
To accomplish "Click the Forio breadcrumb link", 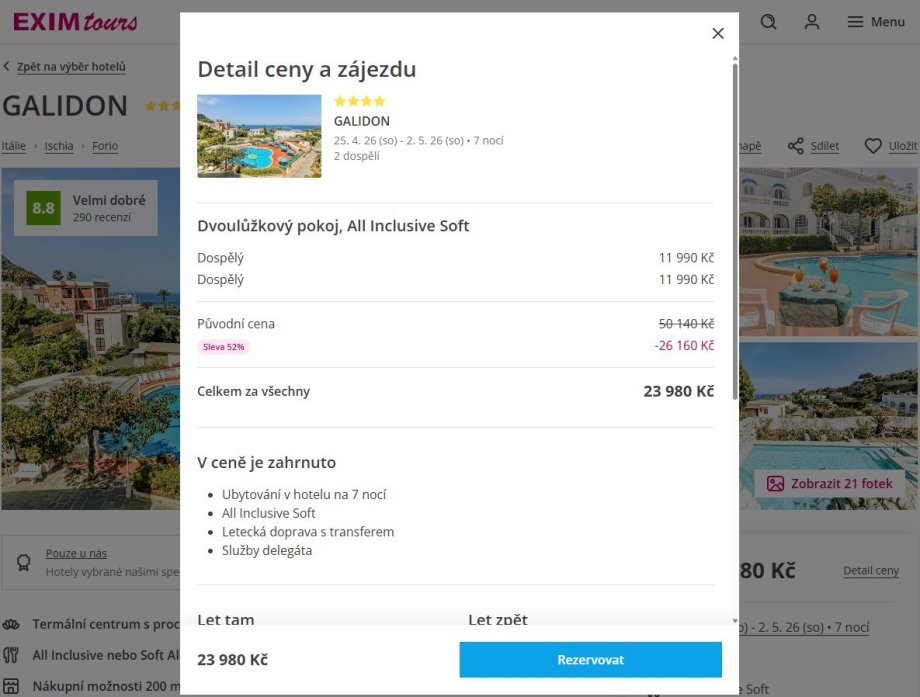I will [x=105, y=146].
